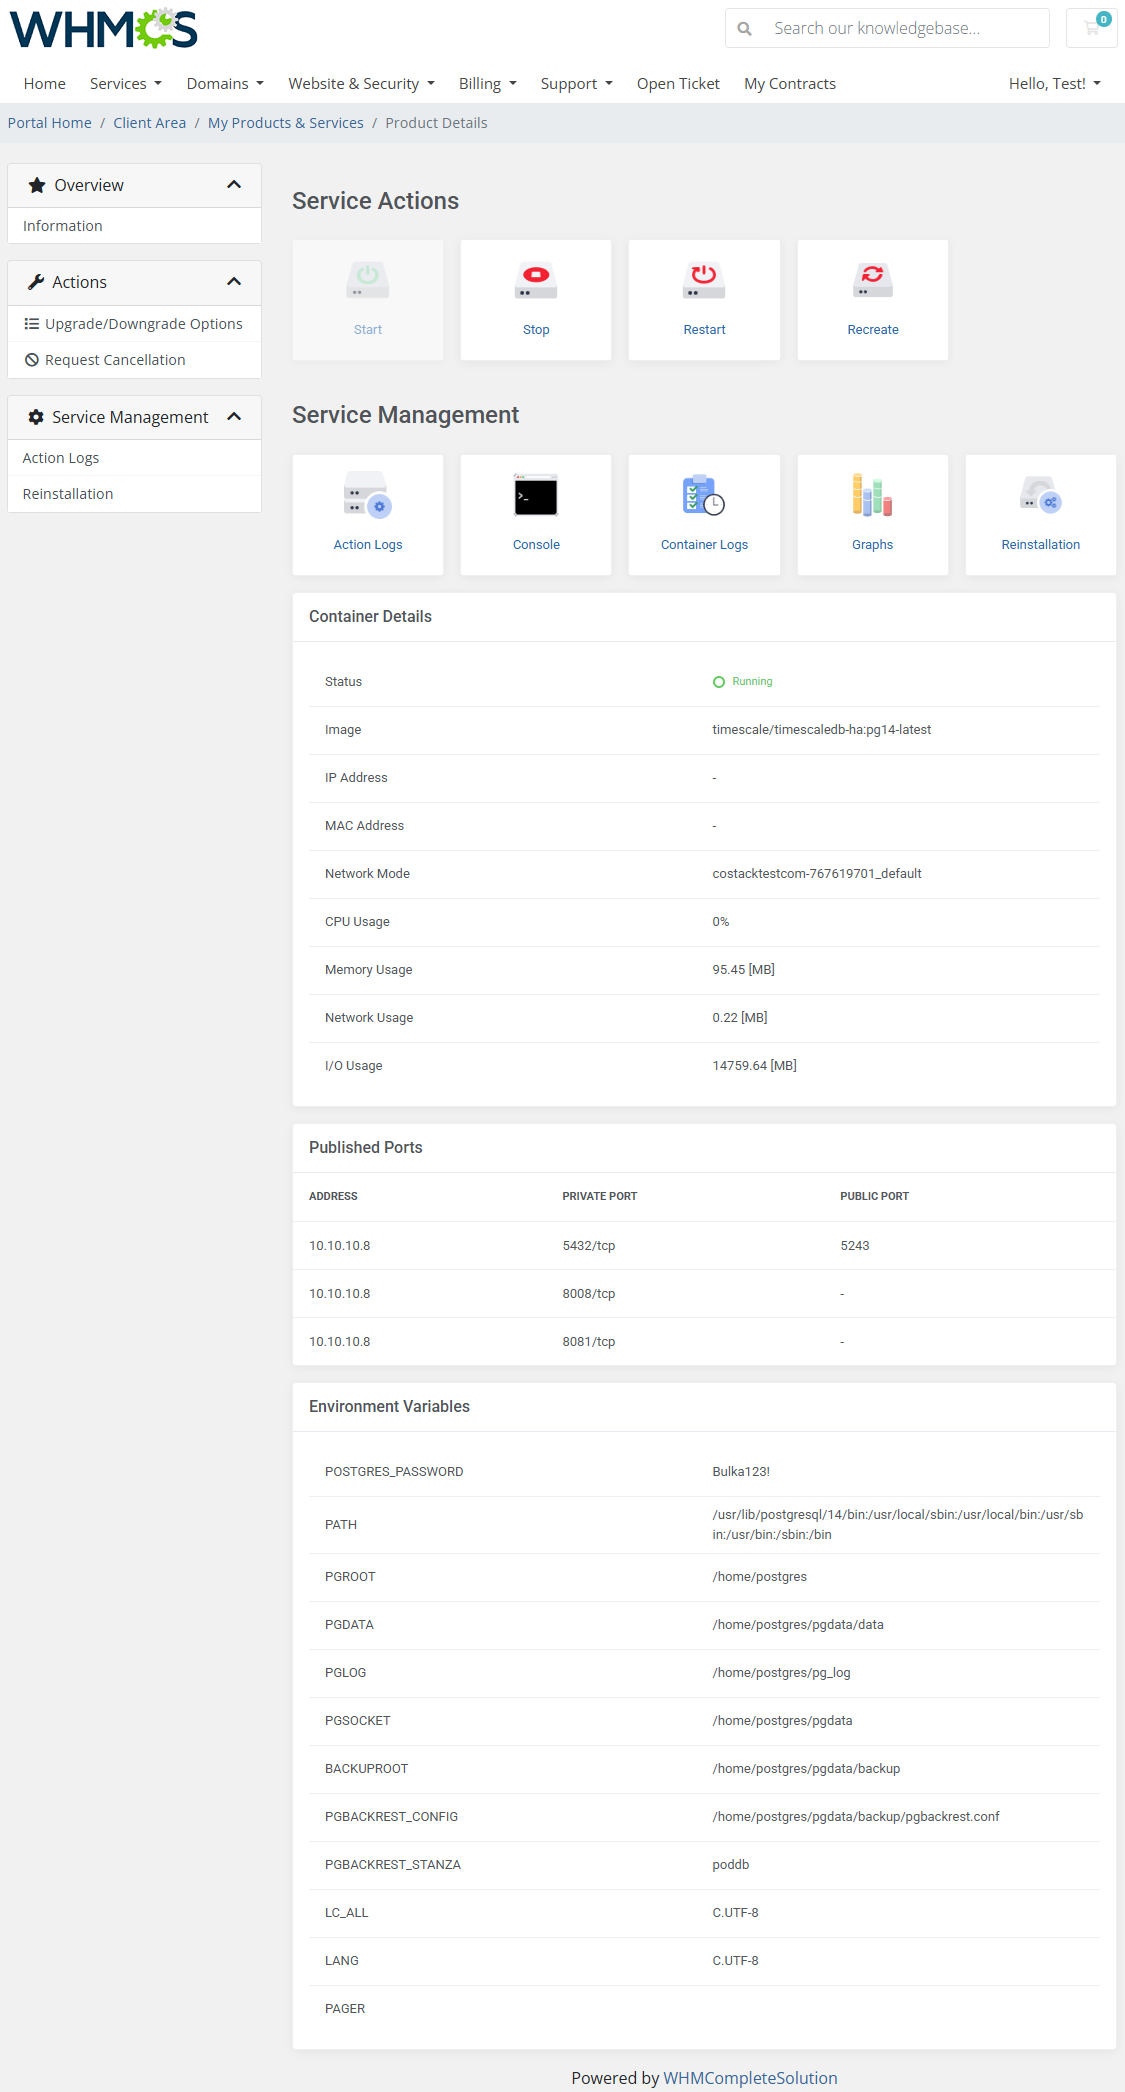Open the Billing dropdown menu
This screenshot has height=2092, width=1125.
[x=488, y=84]
